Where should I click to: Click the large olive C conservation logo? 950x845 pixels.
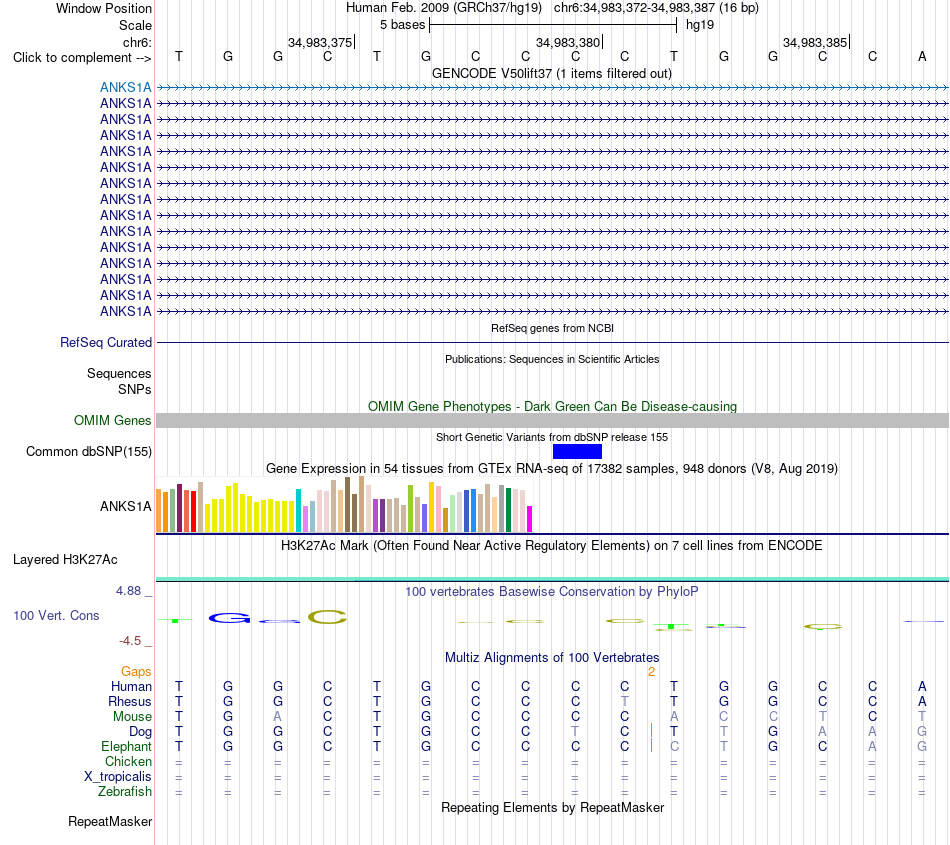click(x=327, y=617)
